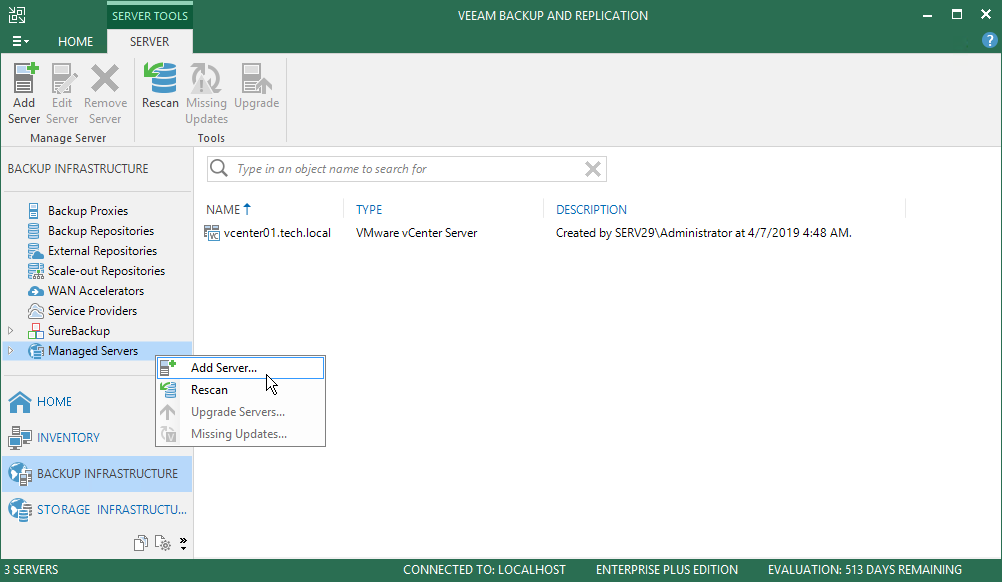The width and height of the screenshot is (1002, 582).
Task: Click the vCenter server row icon
Action: click(x=212, y=233)
